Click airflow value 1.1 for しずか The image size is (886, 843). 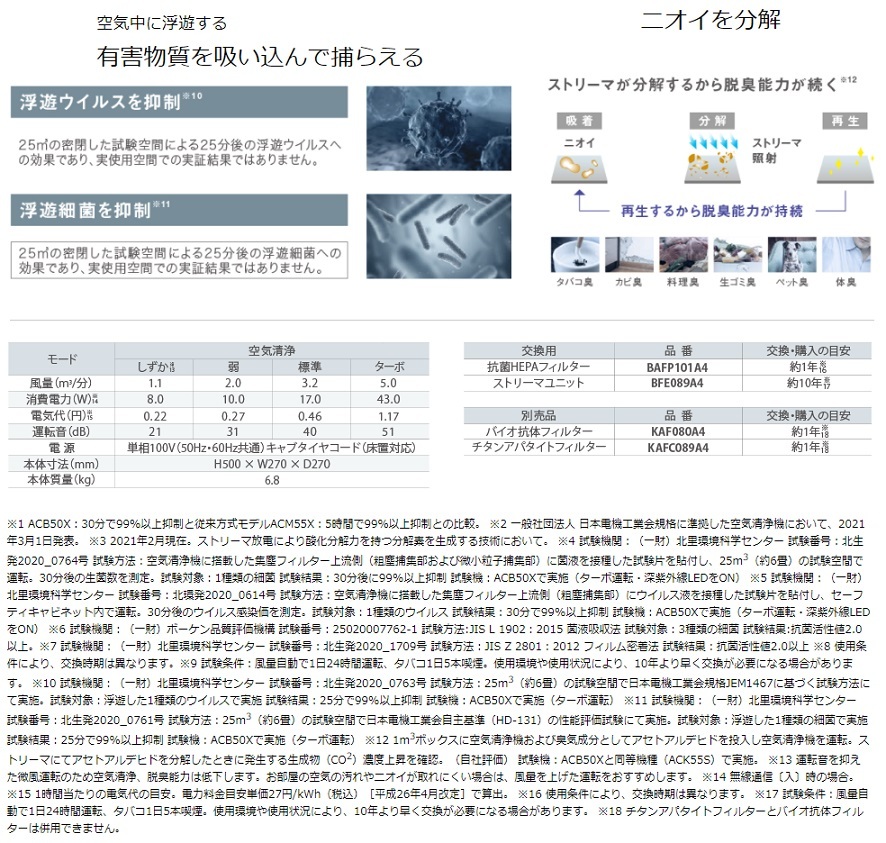[x=155, y=383]
